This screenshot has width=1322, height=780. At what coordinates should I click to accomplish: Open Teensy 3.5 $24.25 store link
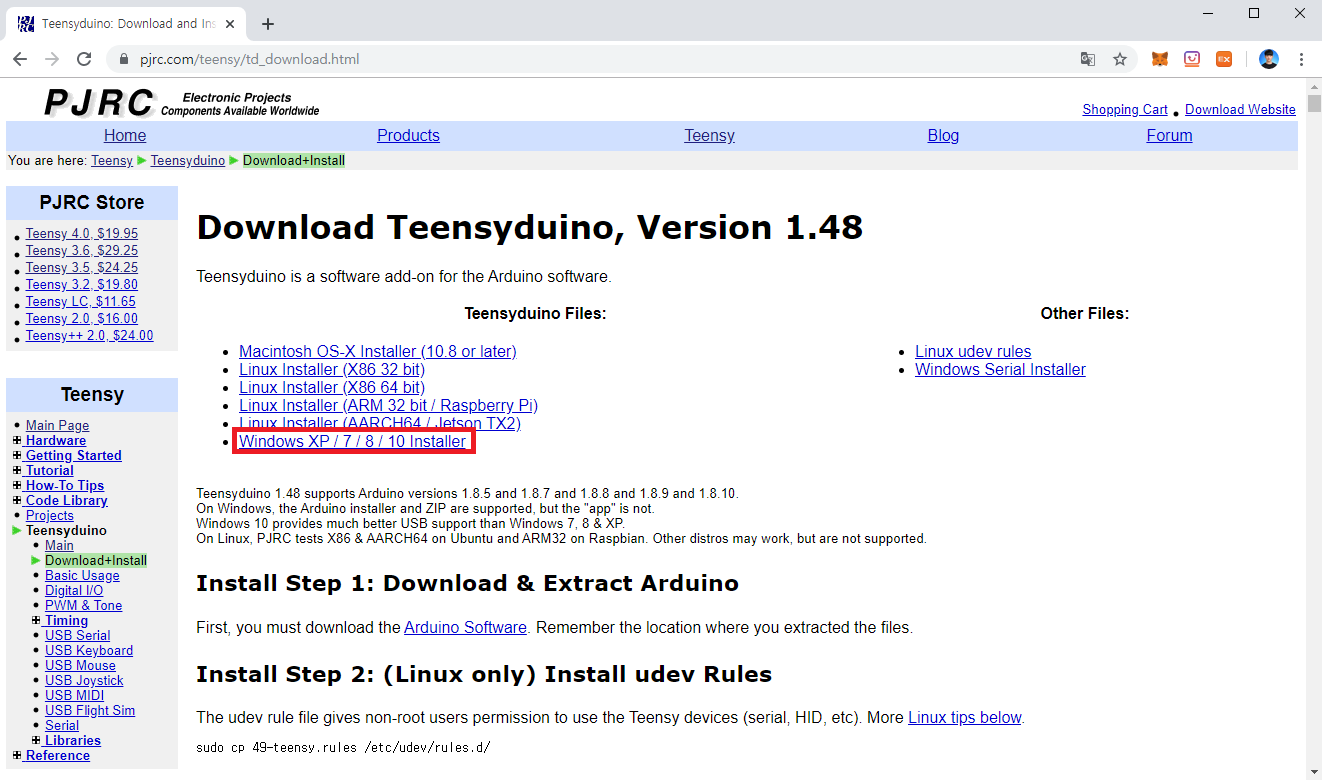[x=82, y=267]
